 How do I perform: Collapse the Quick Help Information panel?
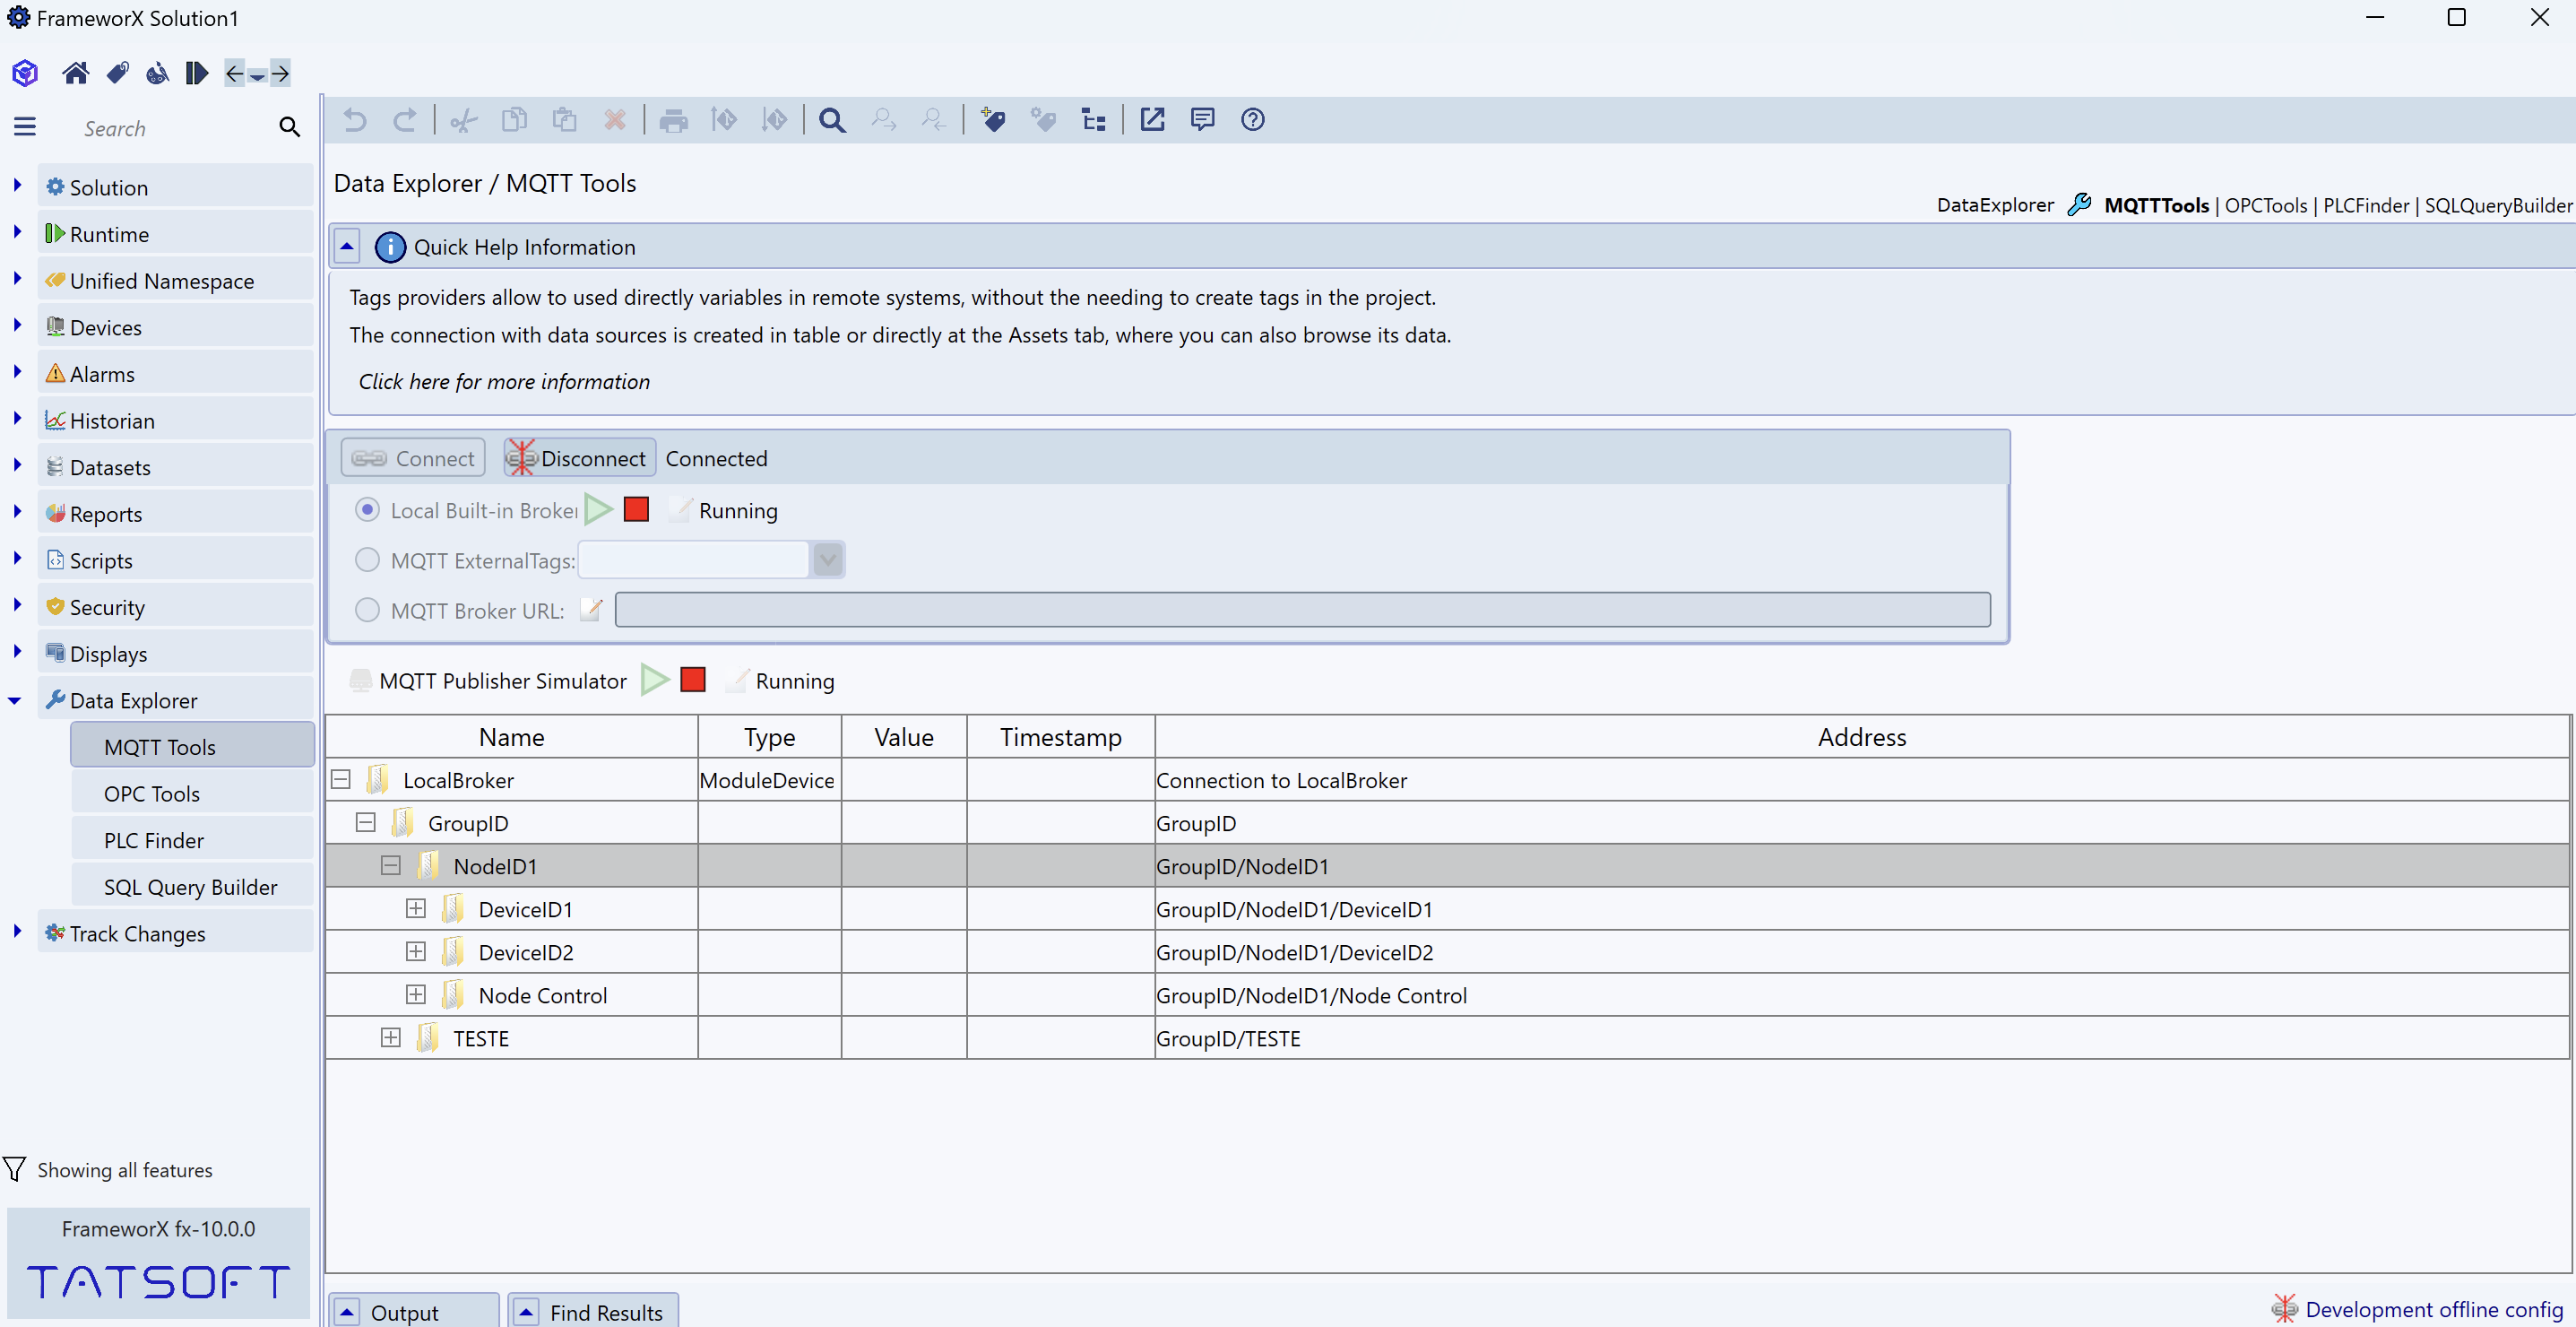pos(347,246)
